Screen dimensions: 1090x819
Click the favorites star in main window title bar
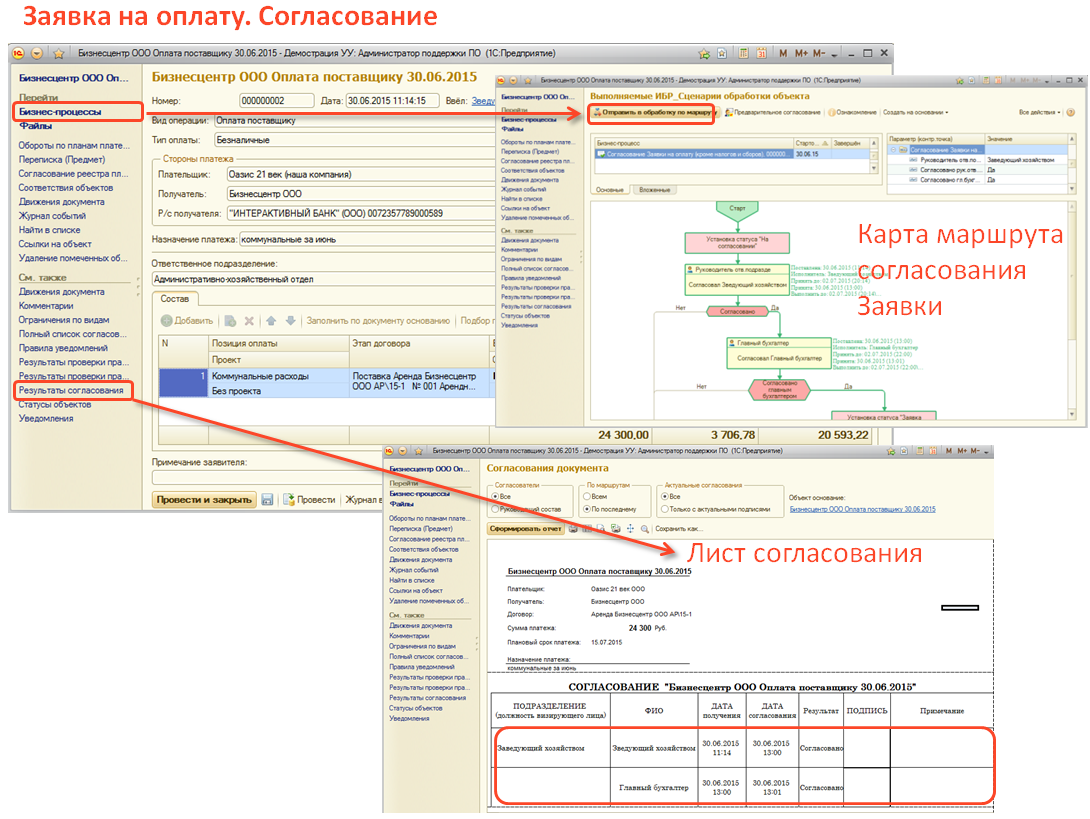point(58,53)
